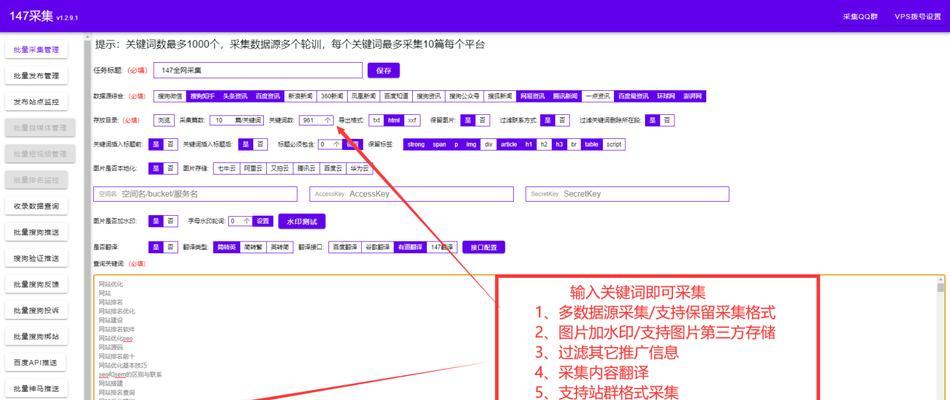This screenshot has width=950, height=400.
Task: Click the 标题必须包含 count field
Action: click(x=330, y=144)
